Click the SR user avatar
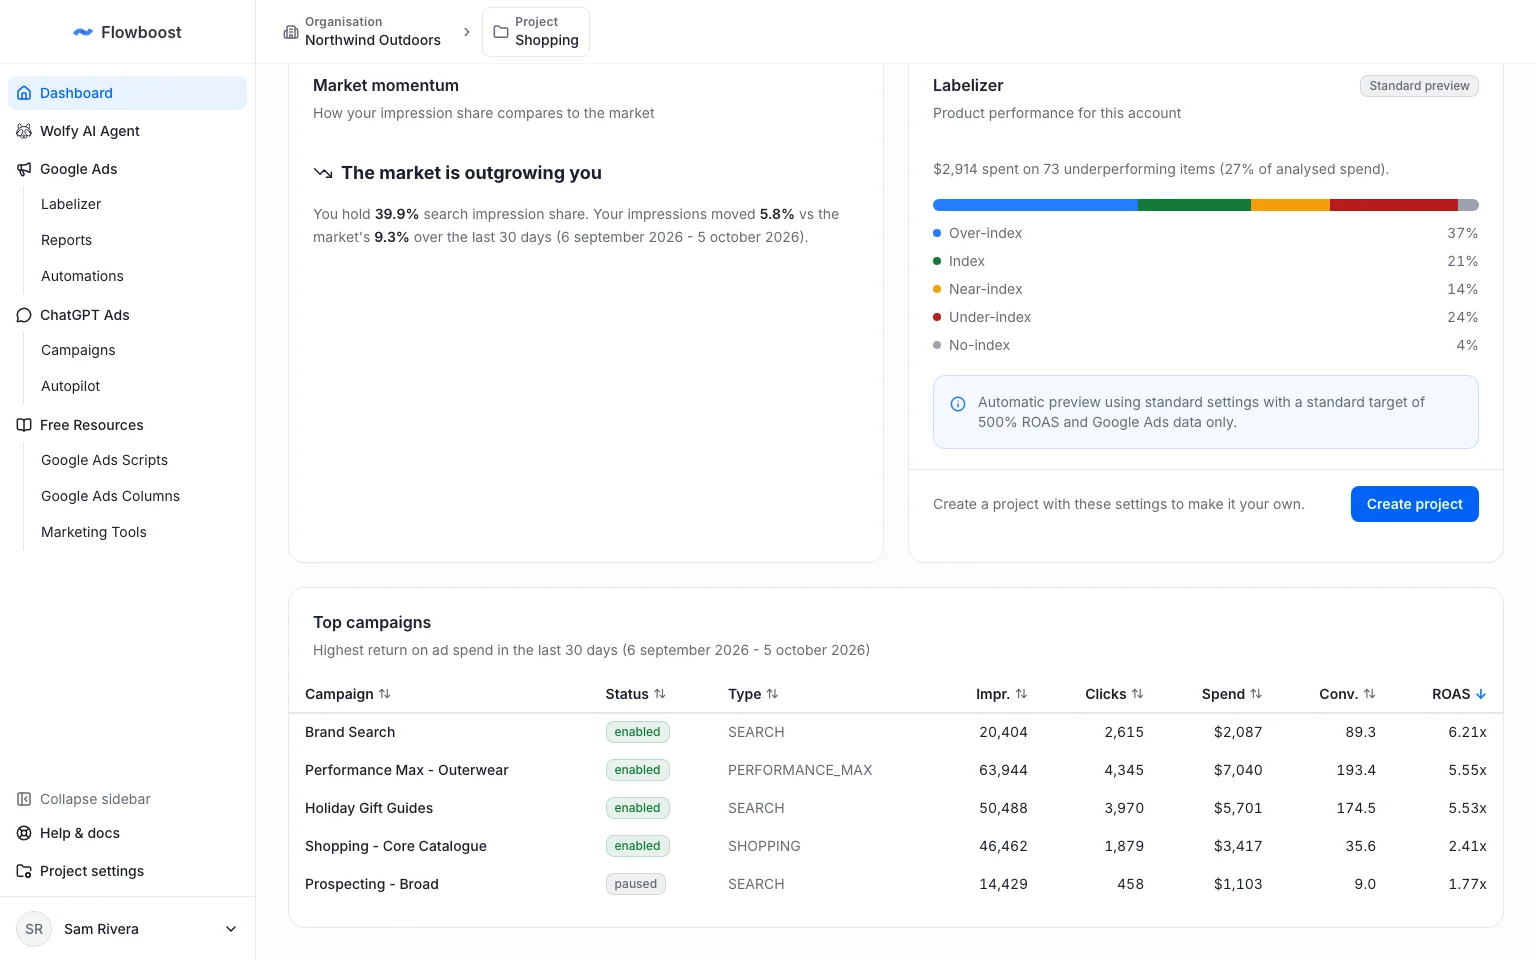 pos(34,929)
